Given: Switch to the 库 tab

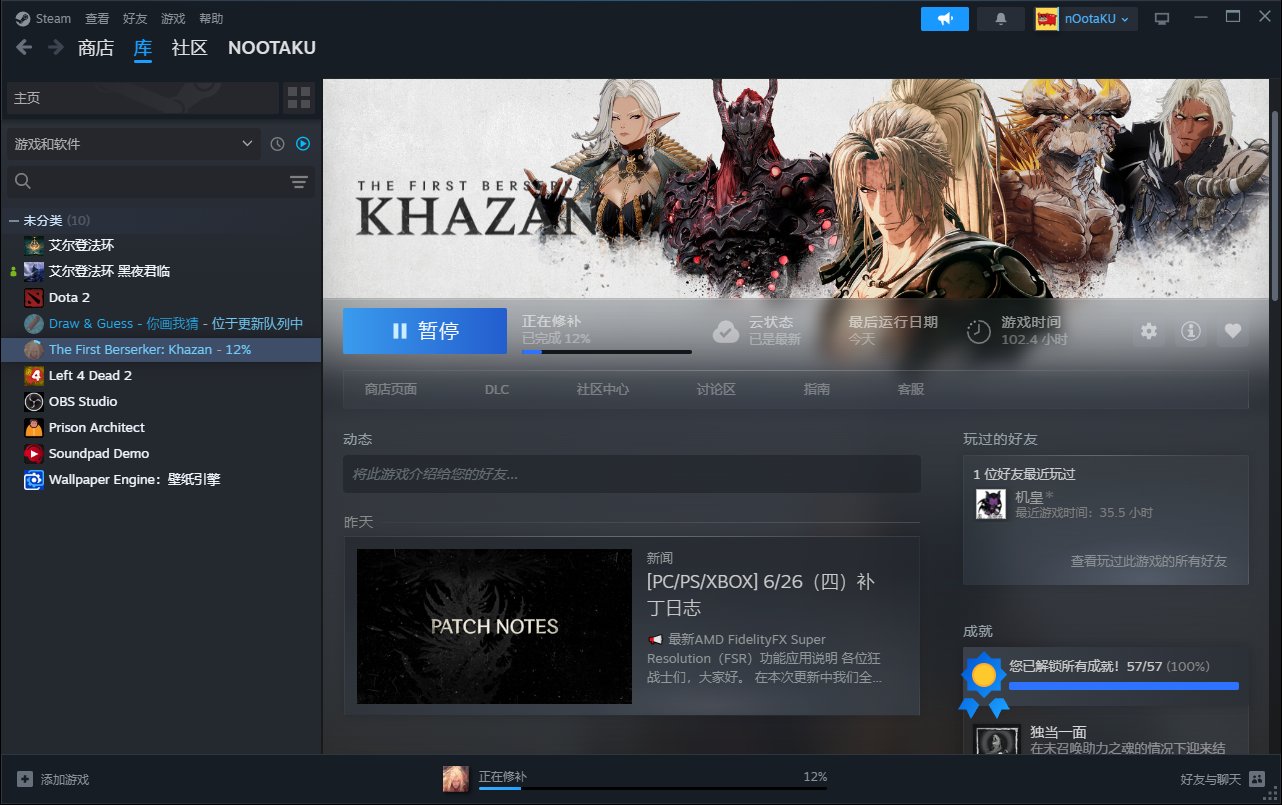Looking at the screenshot, I should tap(143, 48).
